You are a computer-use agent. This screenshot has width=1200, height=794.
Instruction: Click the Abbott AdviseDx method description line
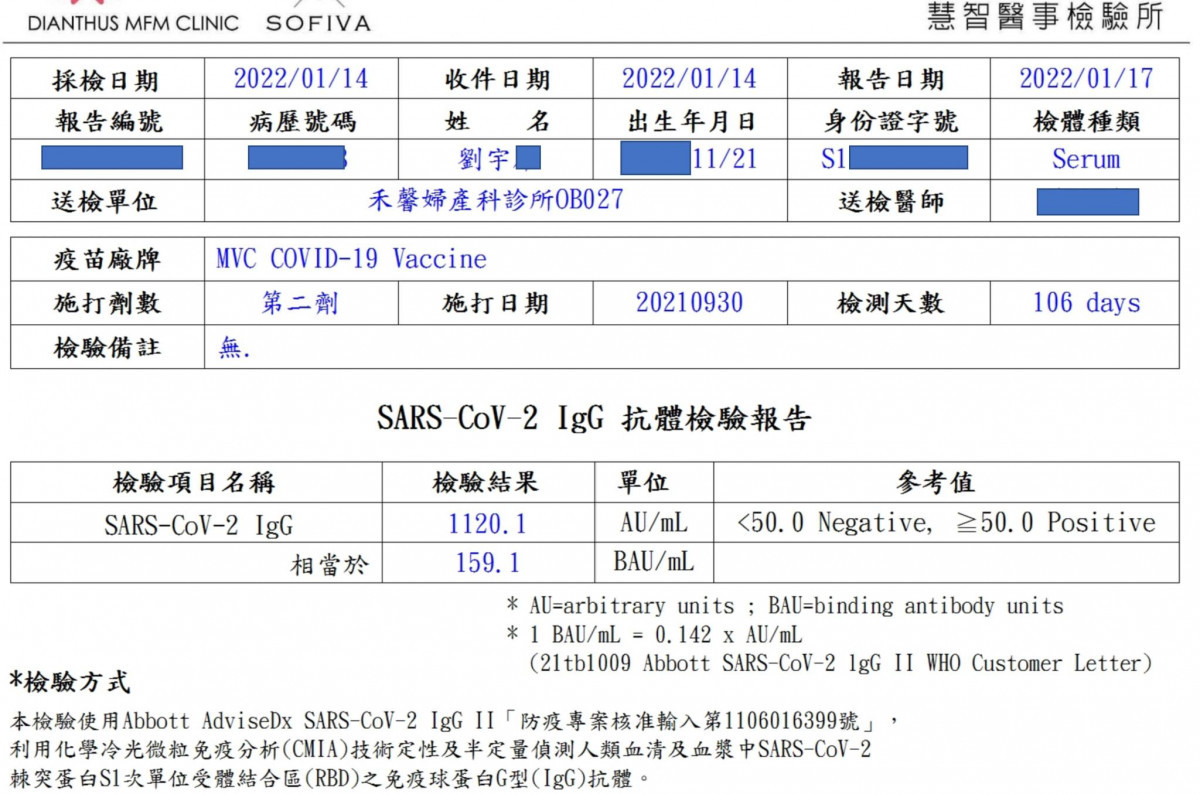pyautogui.click(x=455, y=721)
